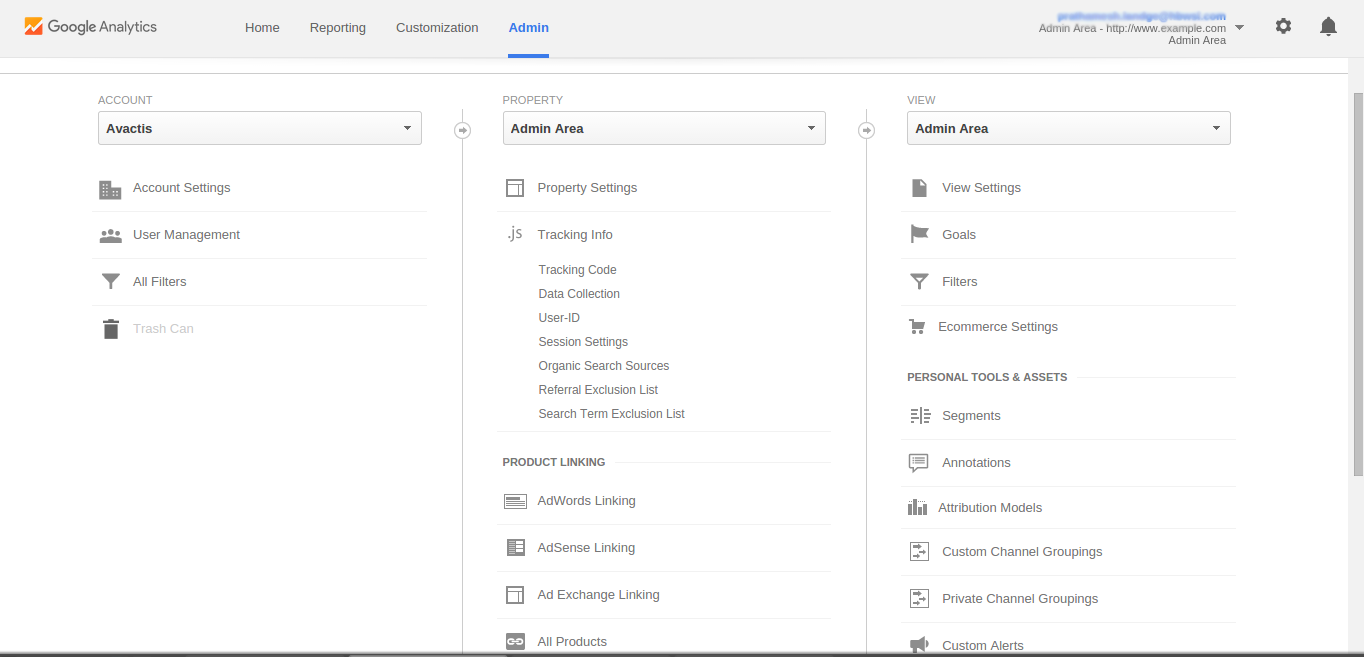Image resolution: width=1364 pixels, height=657 pixels.
Task: Open Organic Search Sources
Action: point(604,366)
